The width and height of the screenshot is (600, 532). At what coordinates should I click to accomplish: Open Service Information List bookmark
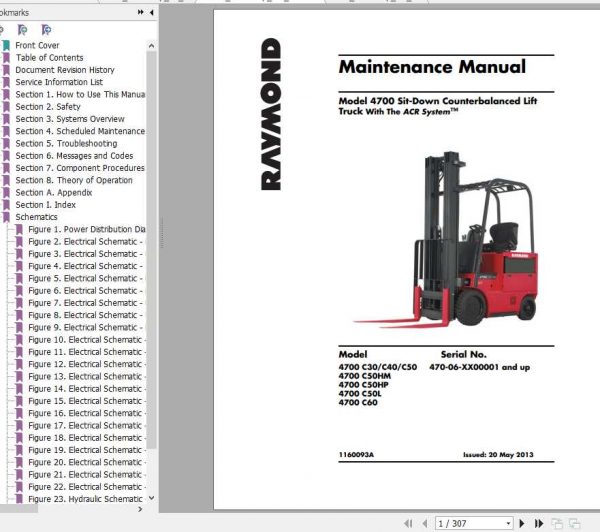(x=59, y=82)
